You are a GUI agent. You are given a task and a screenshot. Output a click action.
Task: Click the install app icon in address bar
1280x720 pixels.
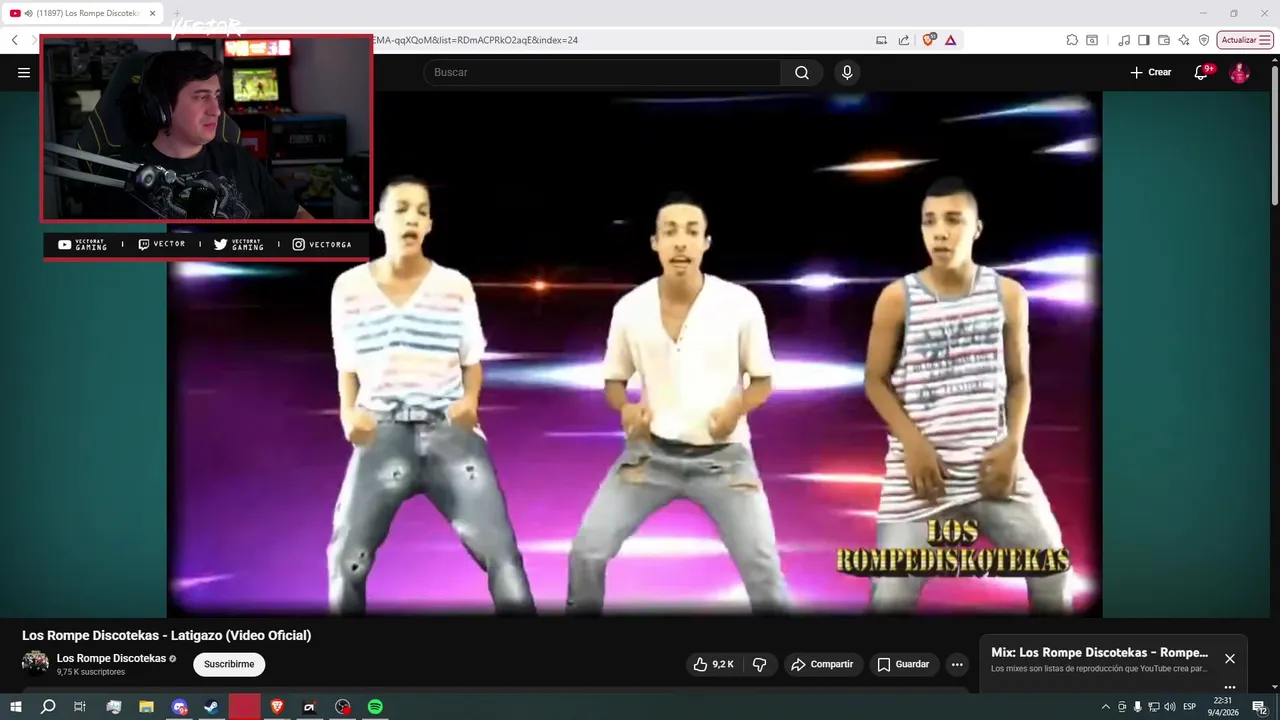[x=881, y=40]
